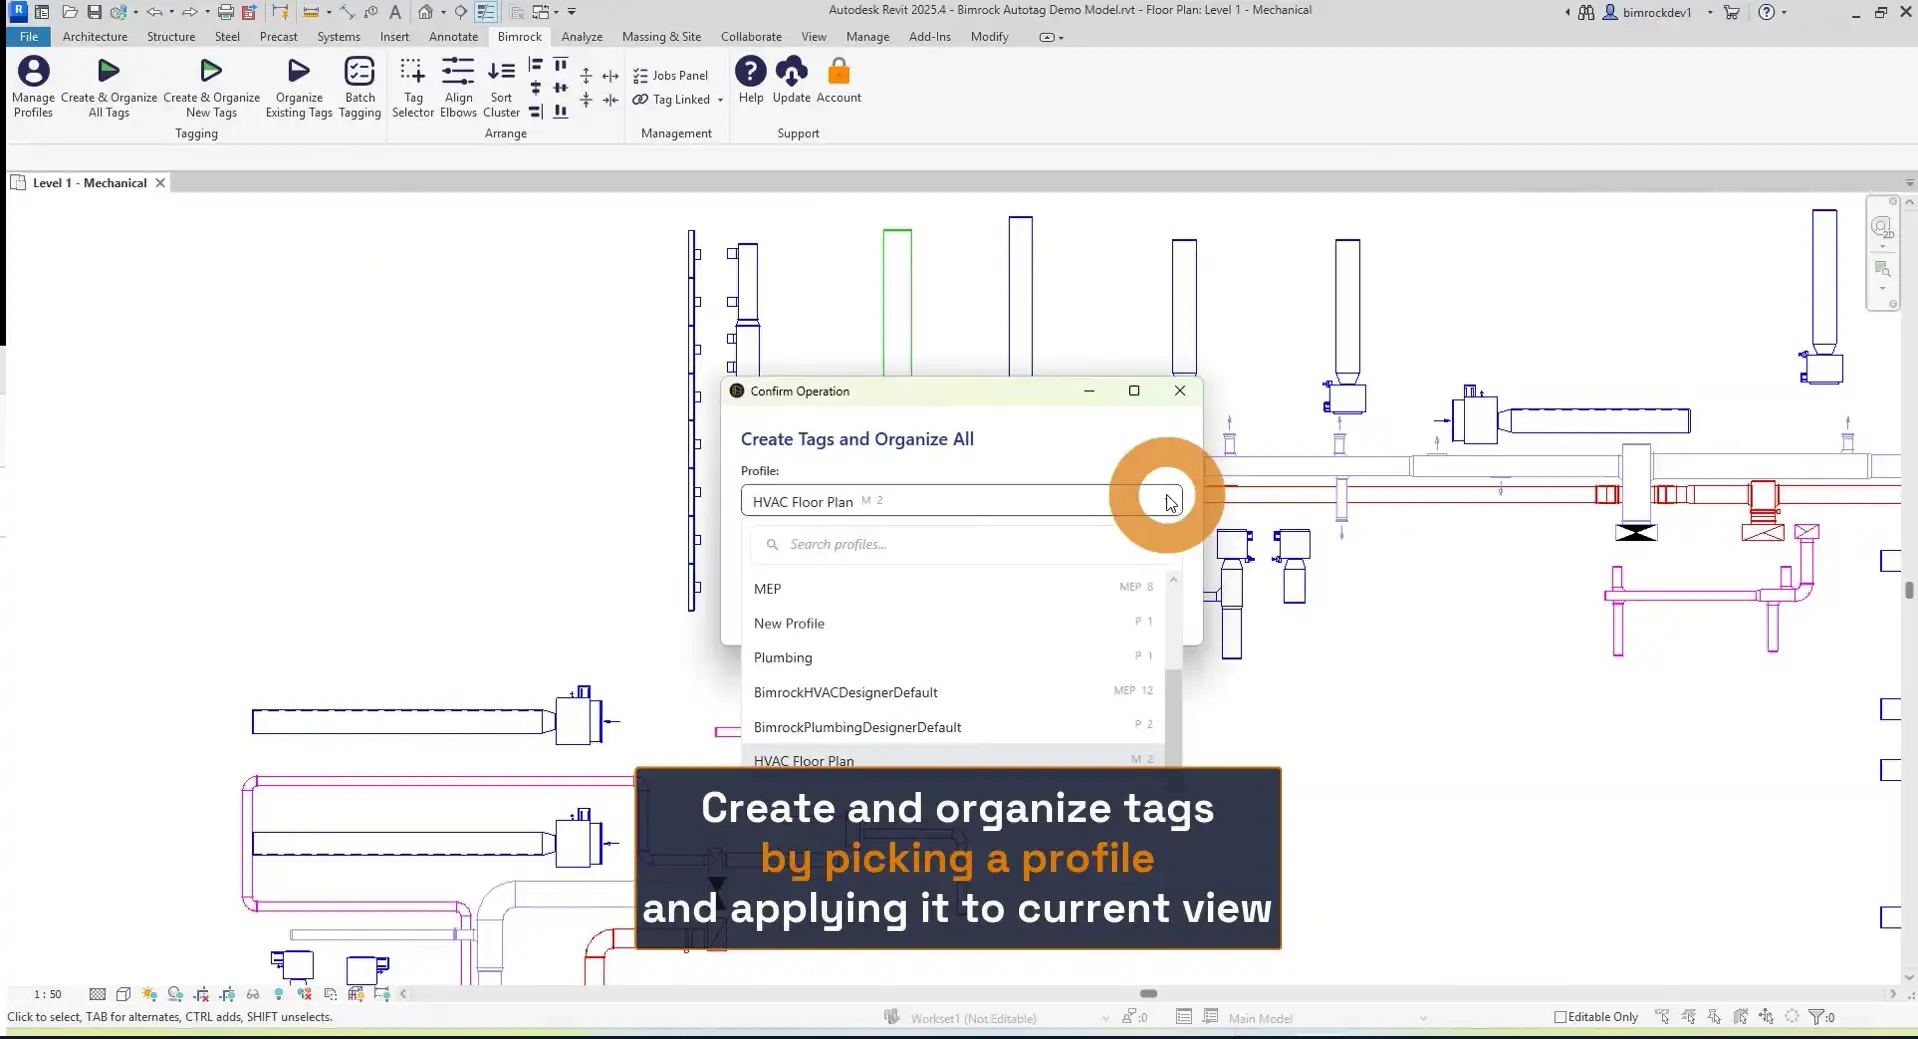The width and height of the screenshot is (1918, 1039).
Task: Open Sort Cluster tool
Action: click(501, 88)
